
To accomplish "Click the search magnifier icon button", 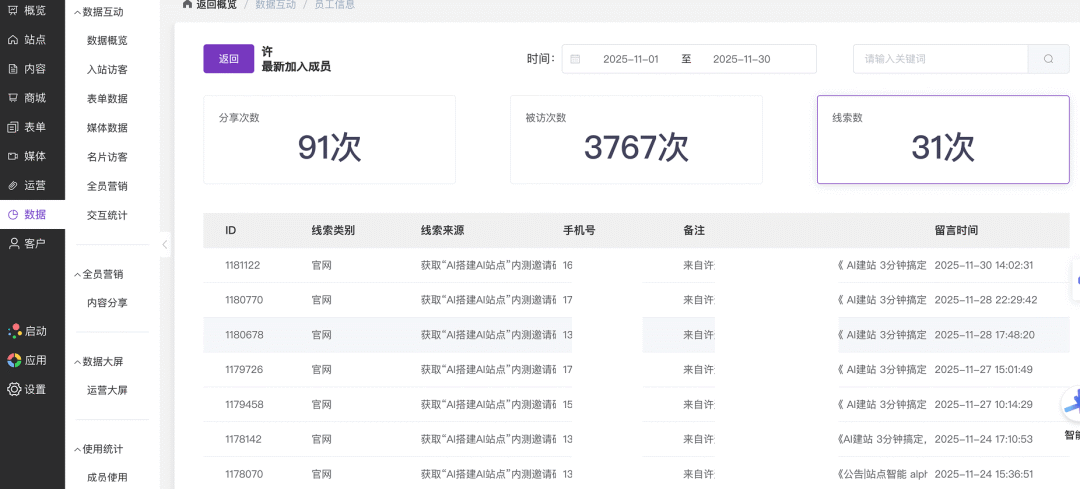I will tap(1048, 59).
